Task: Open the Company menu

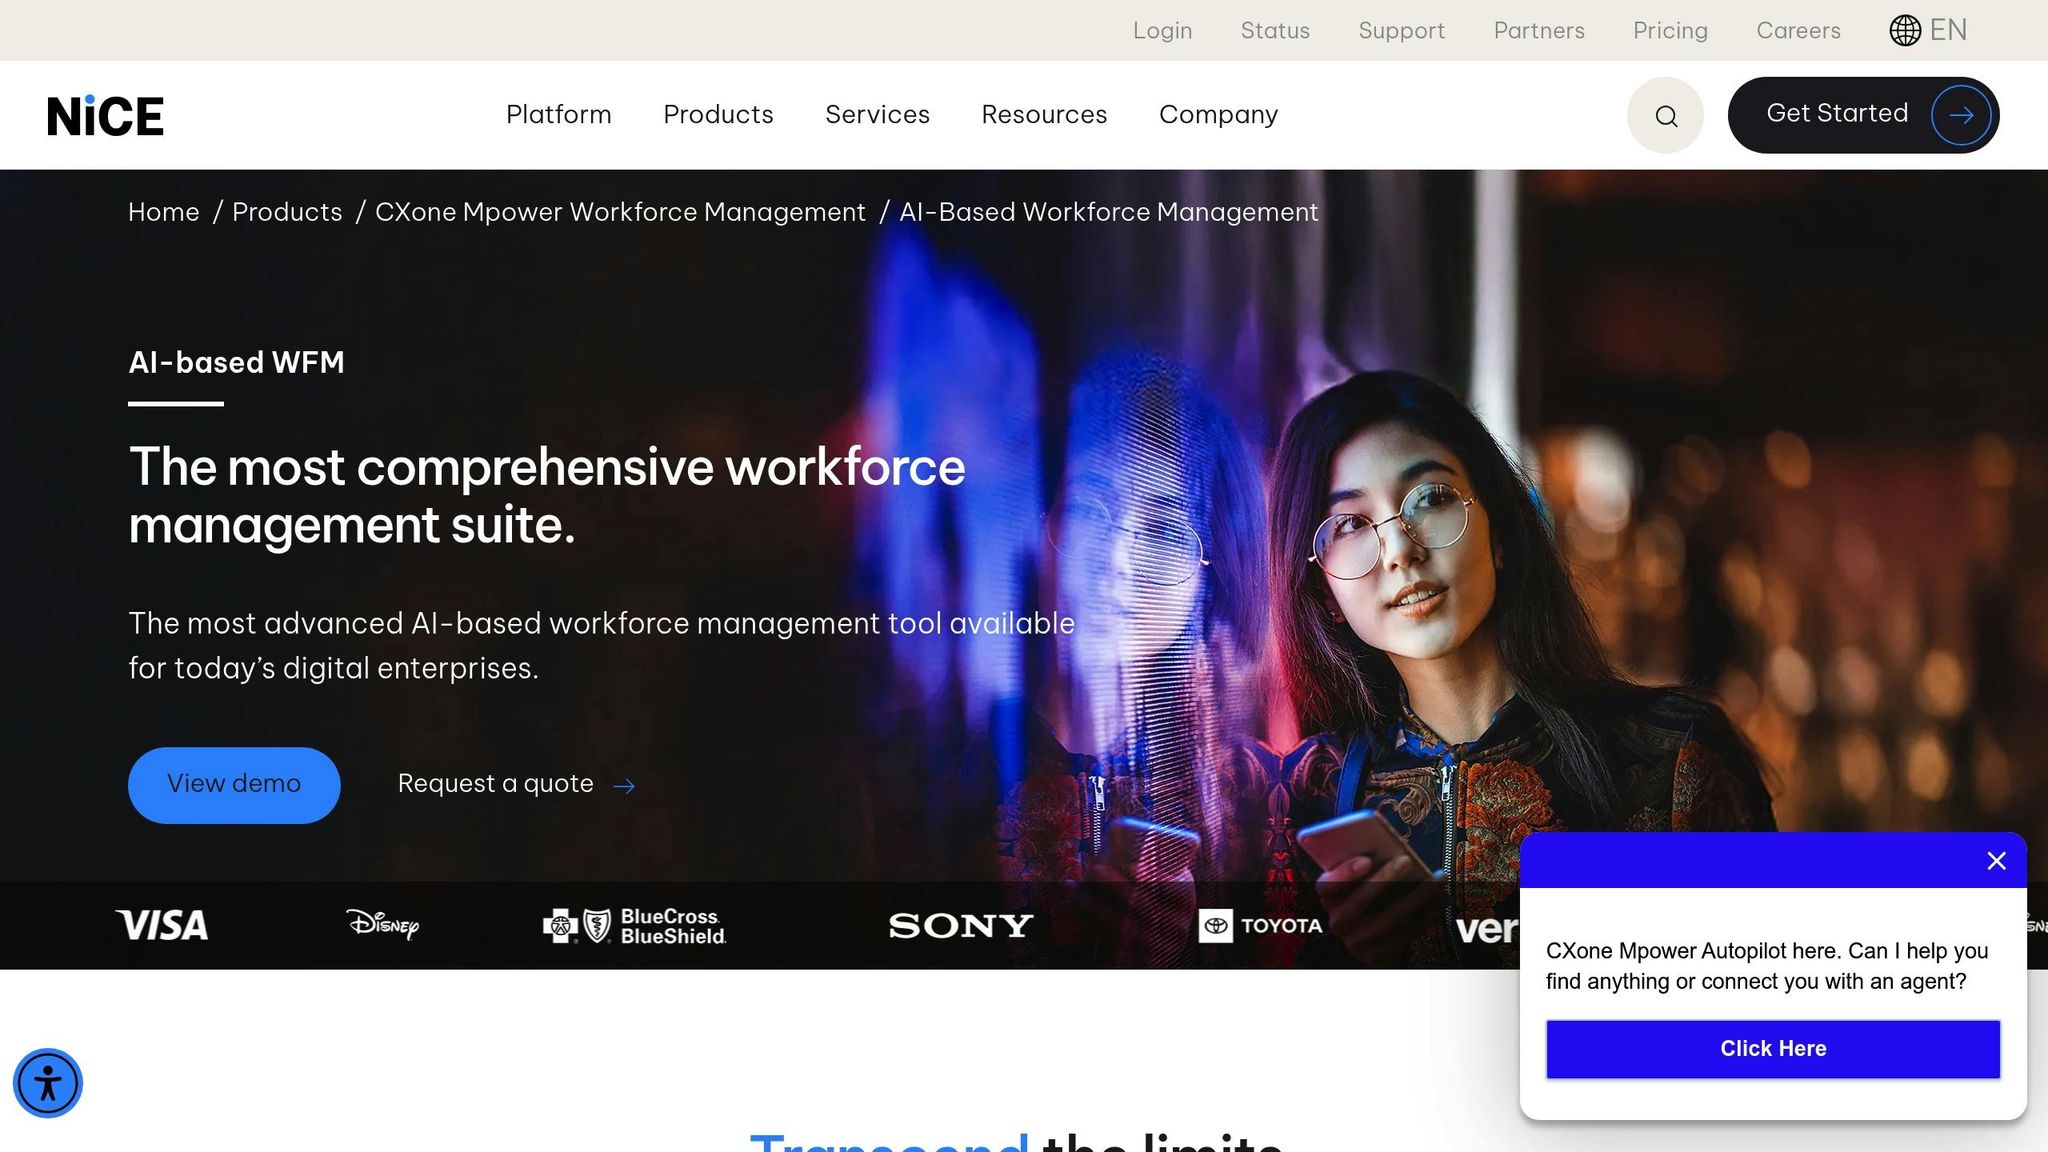Action: click(x=1218, y=115)
